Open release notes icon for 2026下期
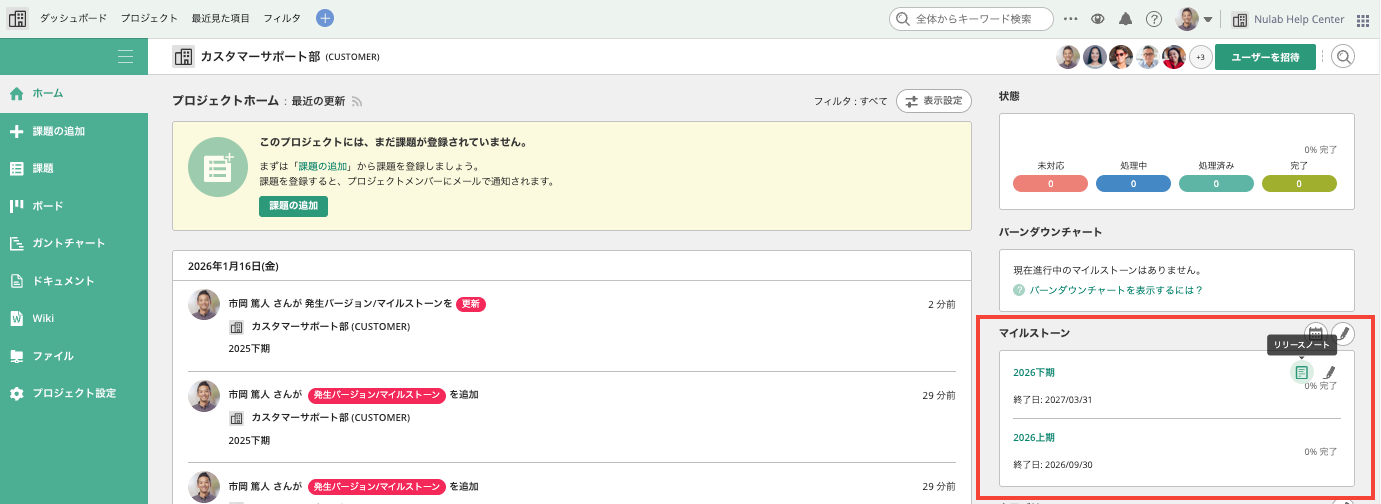The height and width of the screenshot is (504, 1381). [1301, 372]
